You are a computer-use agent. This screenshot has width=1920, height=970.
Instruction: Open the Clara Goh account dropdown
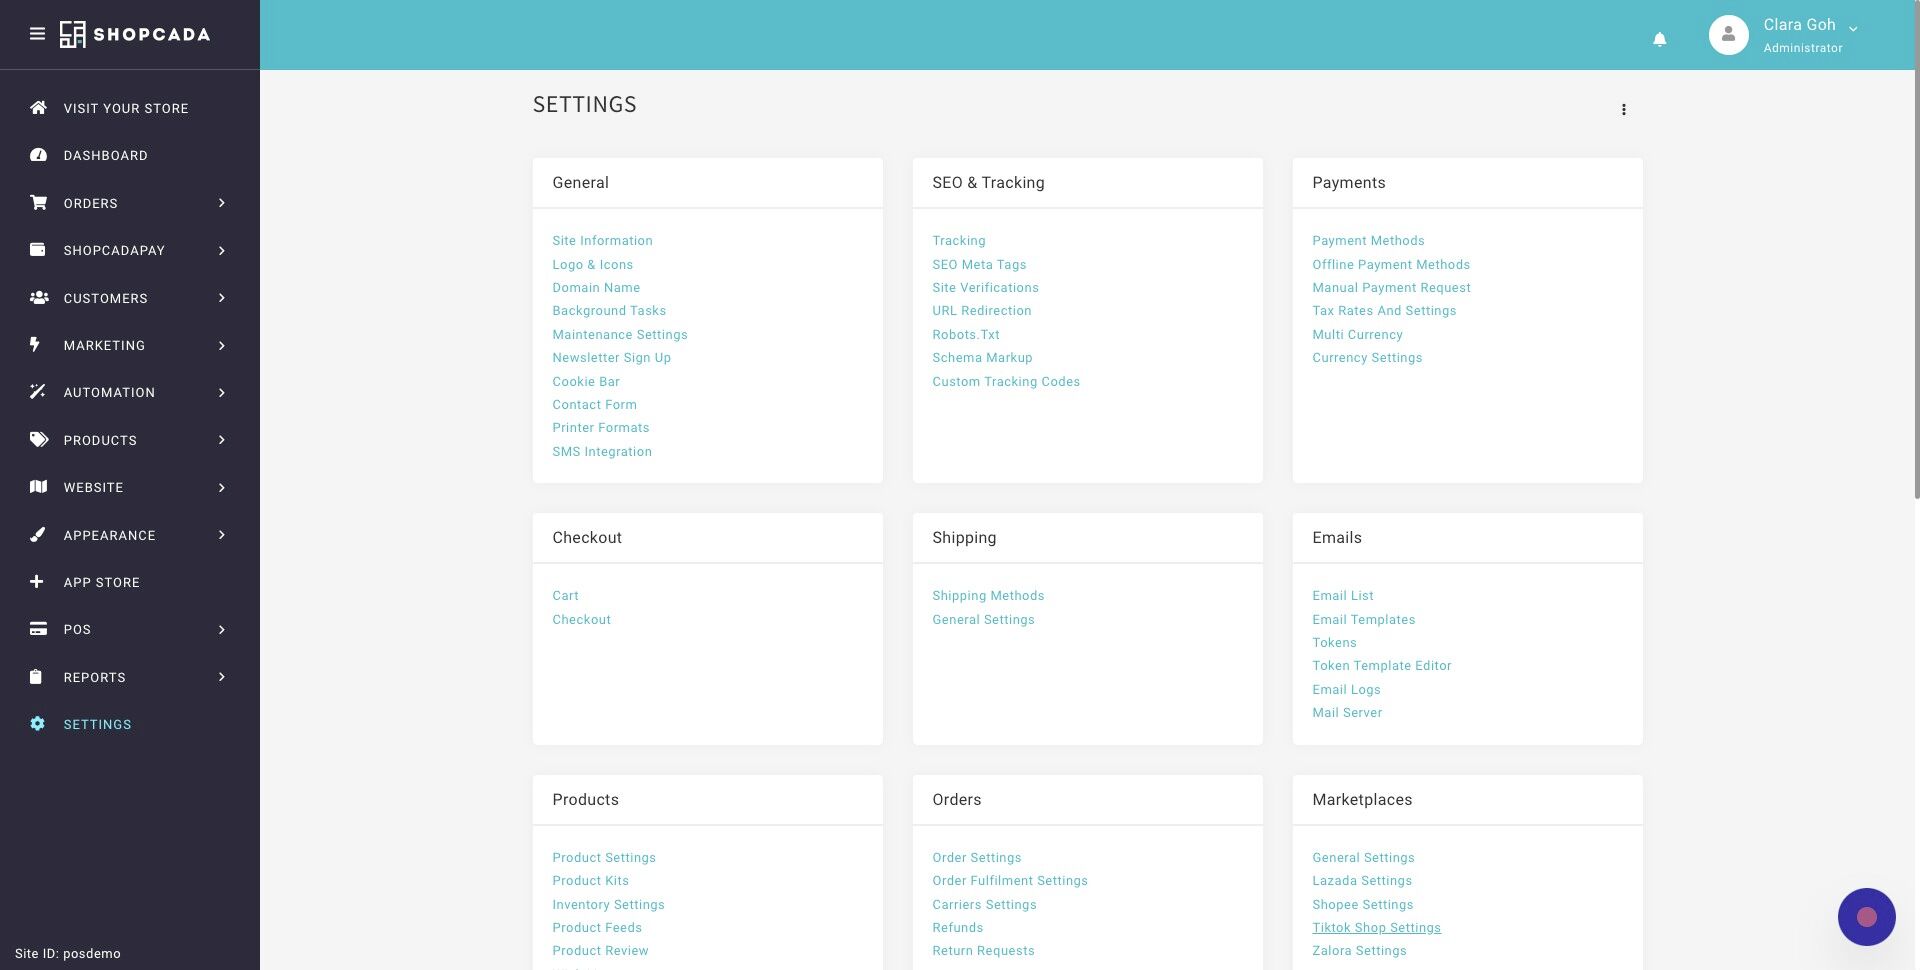pos(1810,35)
